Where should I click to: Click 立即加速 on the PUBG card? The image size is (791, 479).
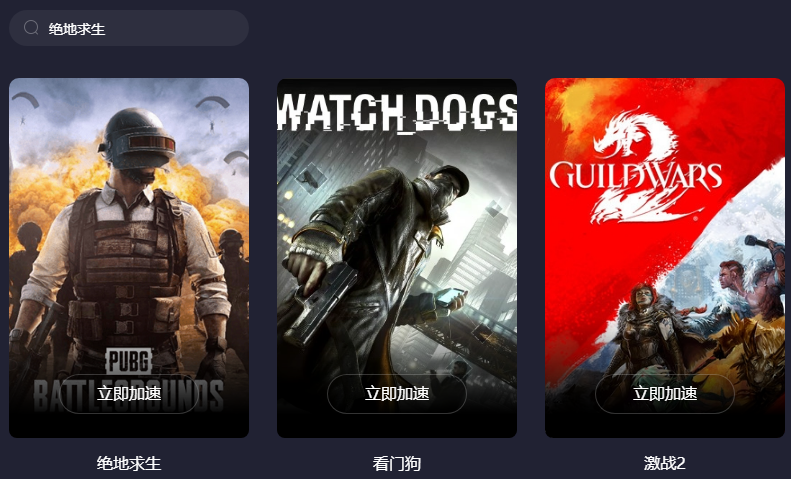pyautogui.click(x=129, y=394)
